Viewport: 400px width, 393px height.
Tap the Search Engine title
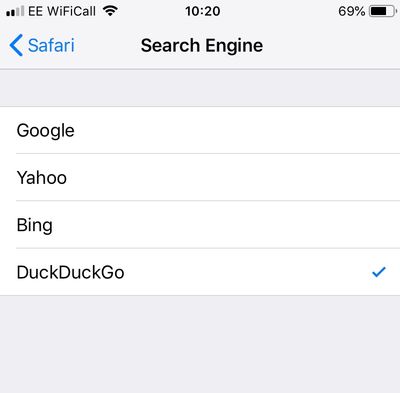[202, 46]
